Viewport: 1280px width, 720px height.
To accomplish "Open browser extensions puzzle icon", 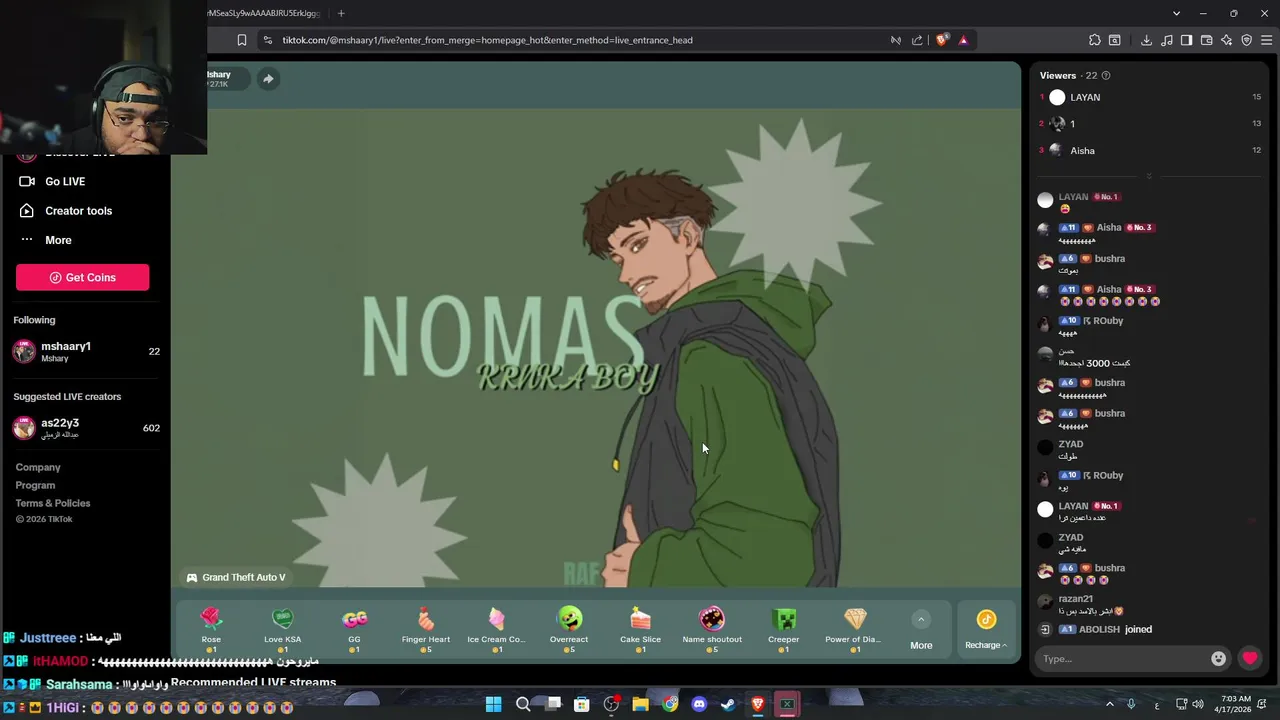I will (1095, 40).
